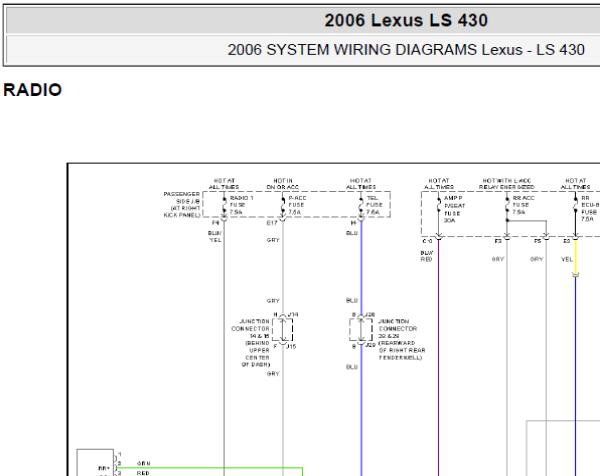
Task: Click the dashed junction connector 14 & 15 box
Action: coord(282,329)
